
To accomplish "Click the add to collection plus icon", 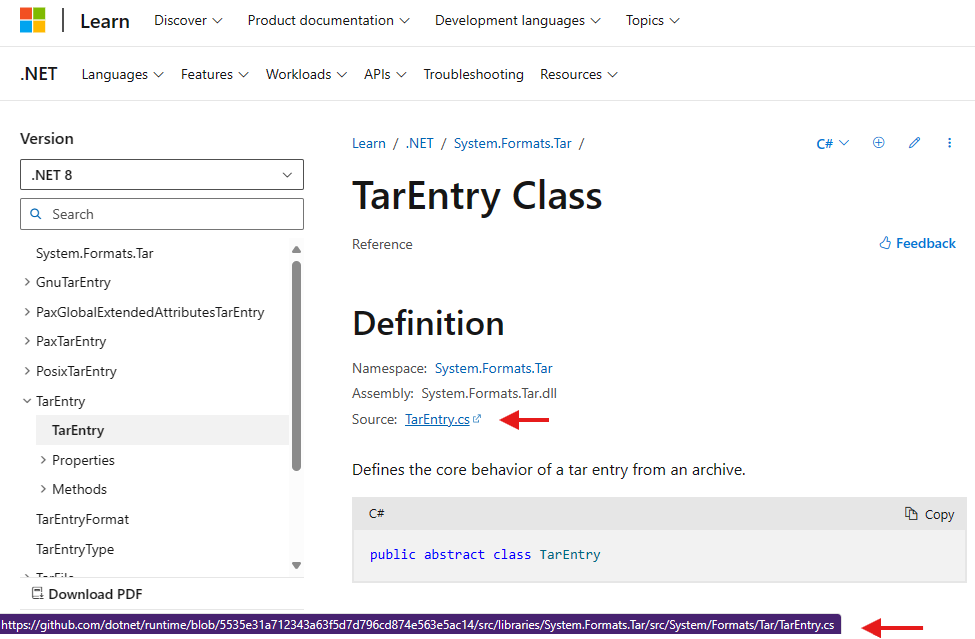I will [x=879, y=143].
